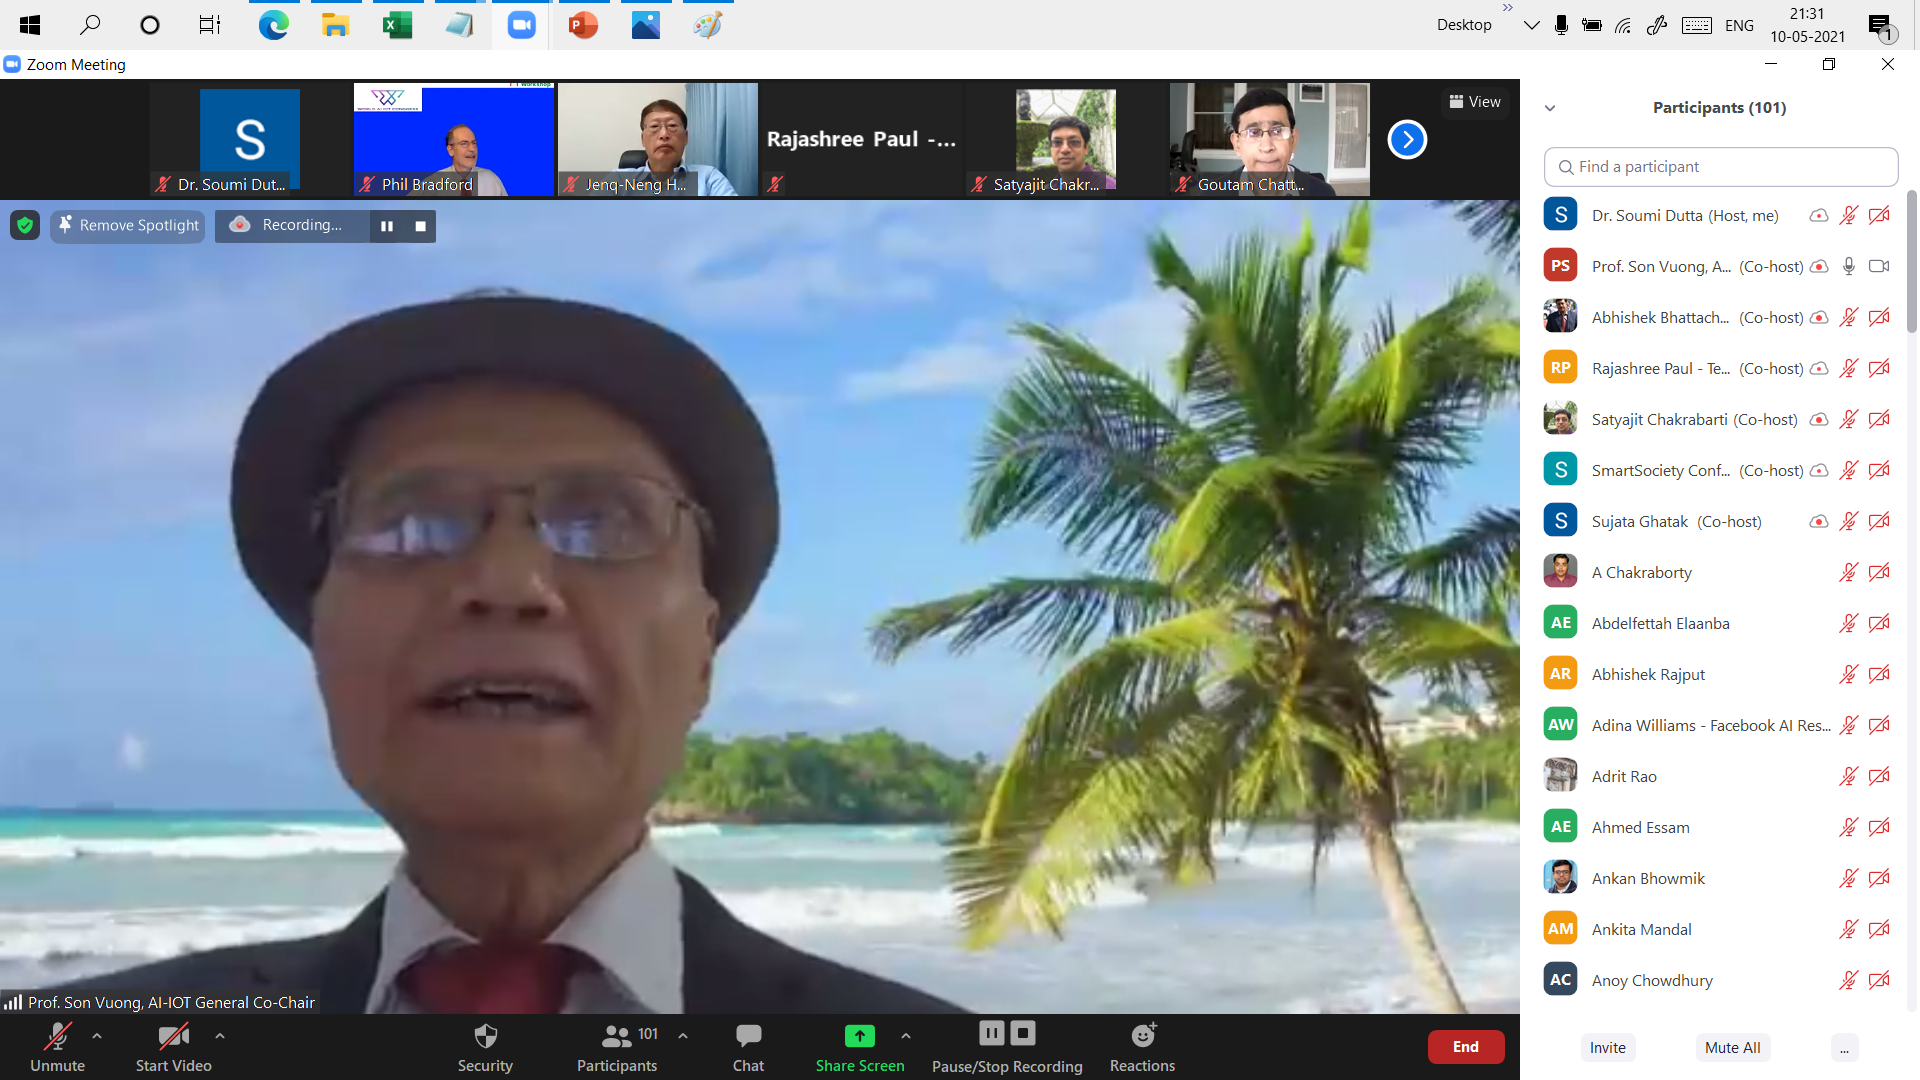The width and height of the screenshot is (1920, 1080).
Task: Toggle Prof. Son Vuong's video camera icon
Action: [x=1879, y=266]
